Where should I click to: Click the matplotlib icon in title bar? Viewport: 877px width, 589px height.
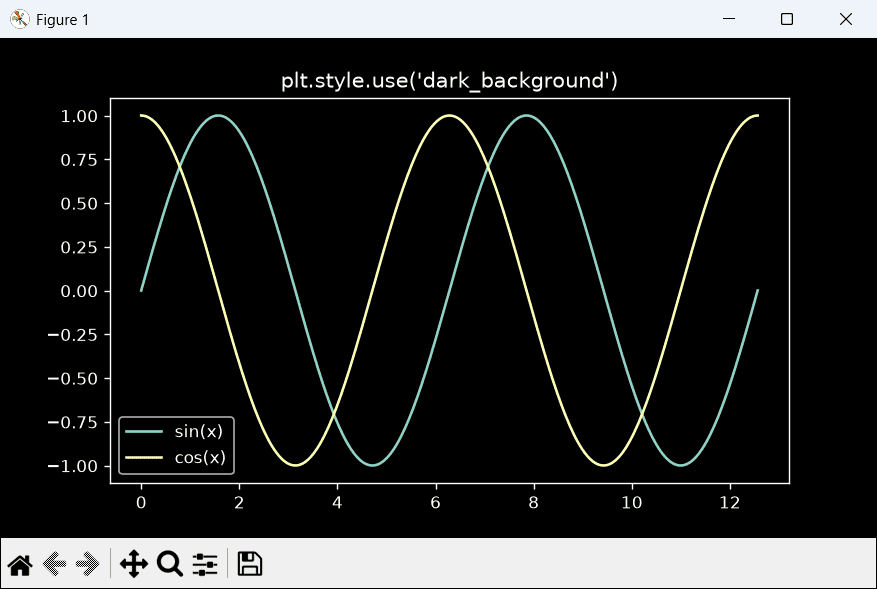click(x=20, y=20)
